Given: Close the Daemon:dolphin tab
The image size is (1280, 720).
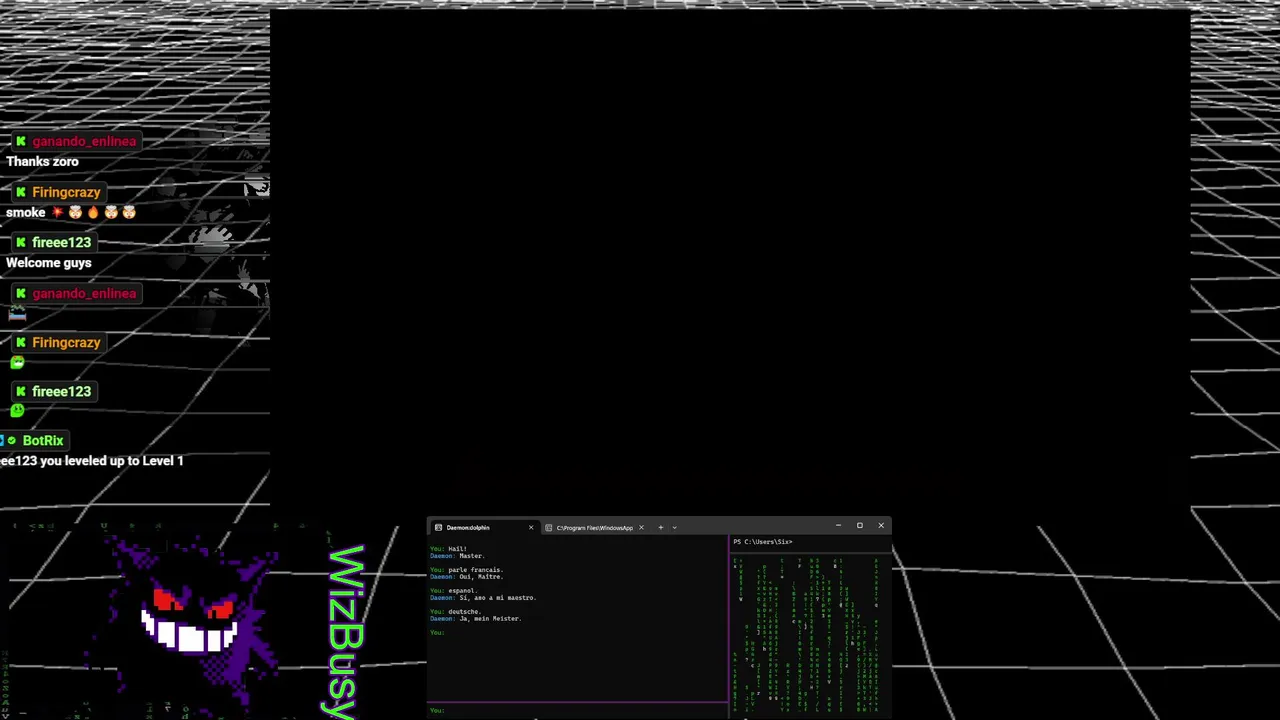Looking at the screenshot, I should coord(531,527).
